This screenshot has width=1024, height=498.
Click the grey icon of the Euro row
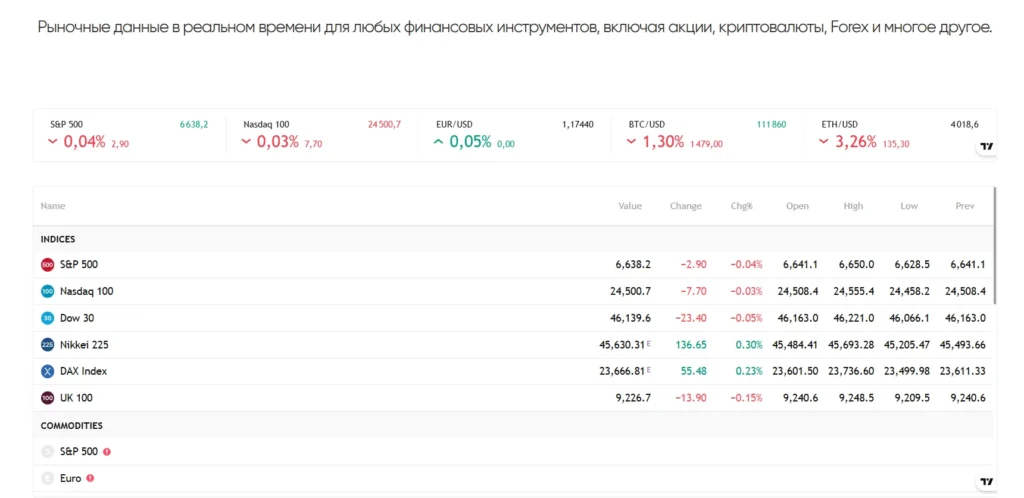pos(47,478)
